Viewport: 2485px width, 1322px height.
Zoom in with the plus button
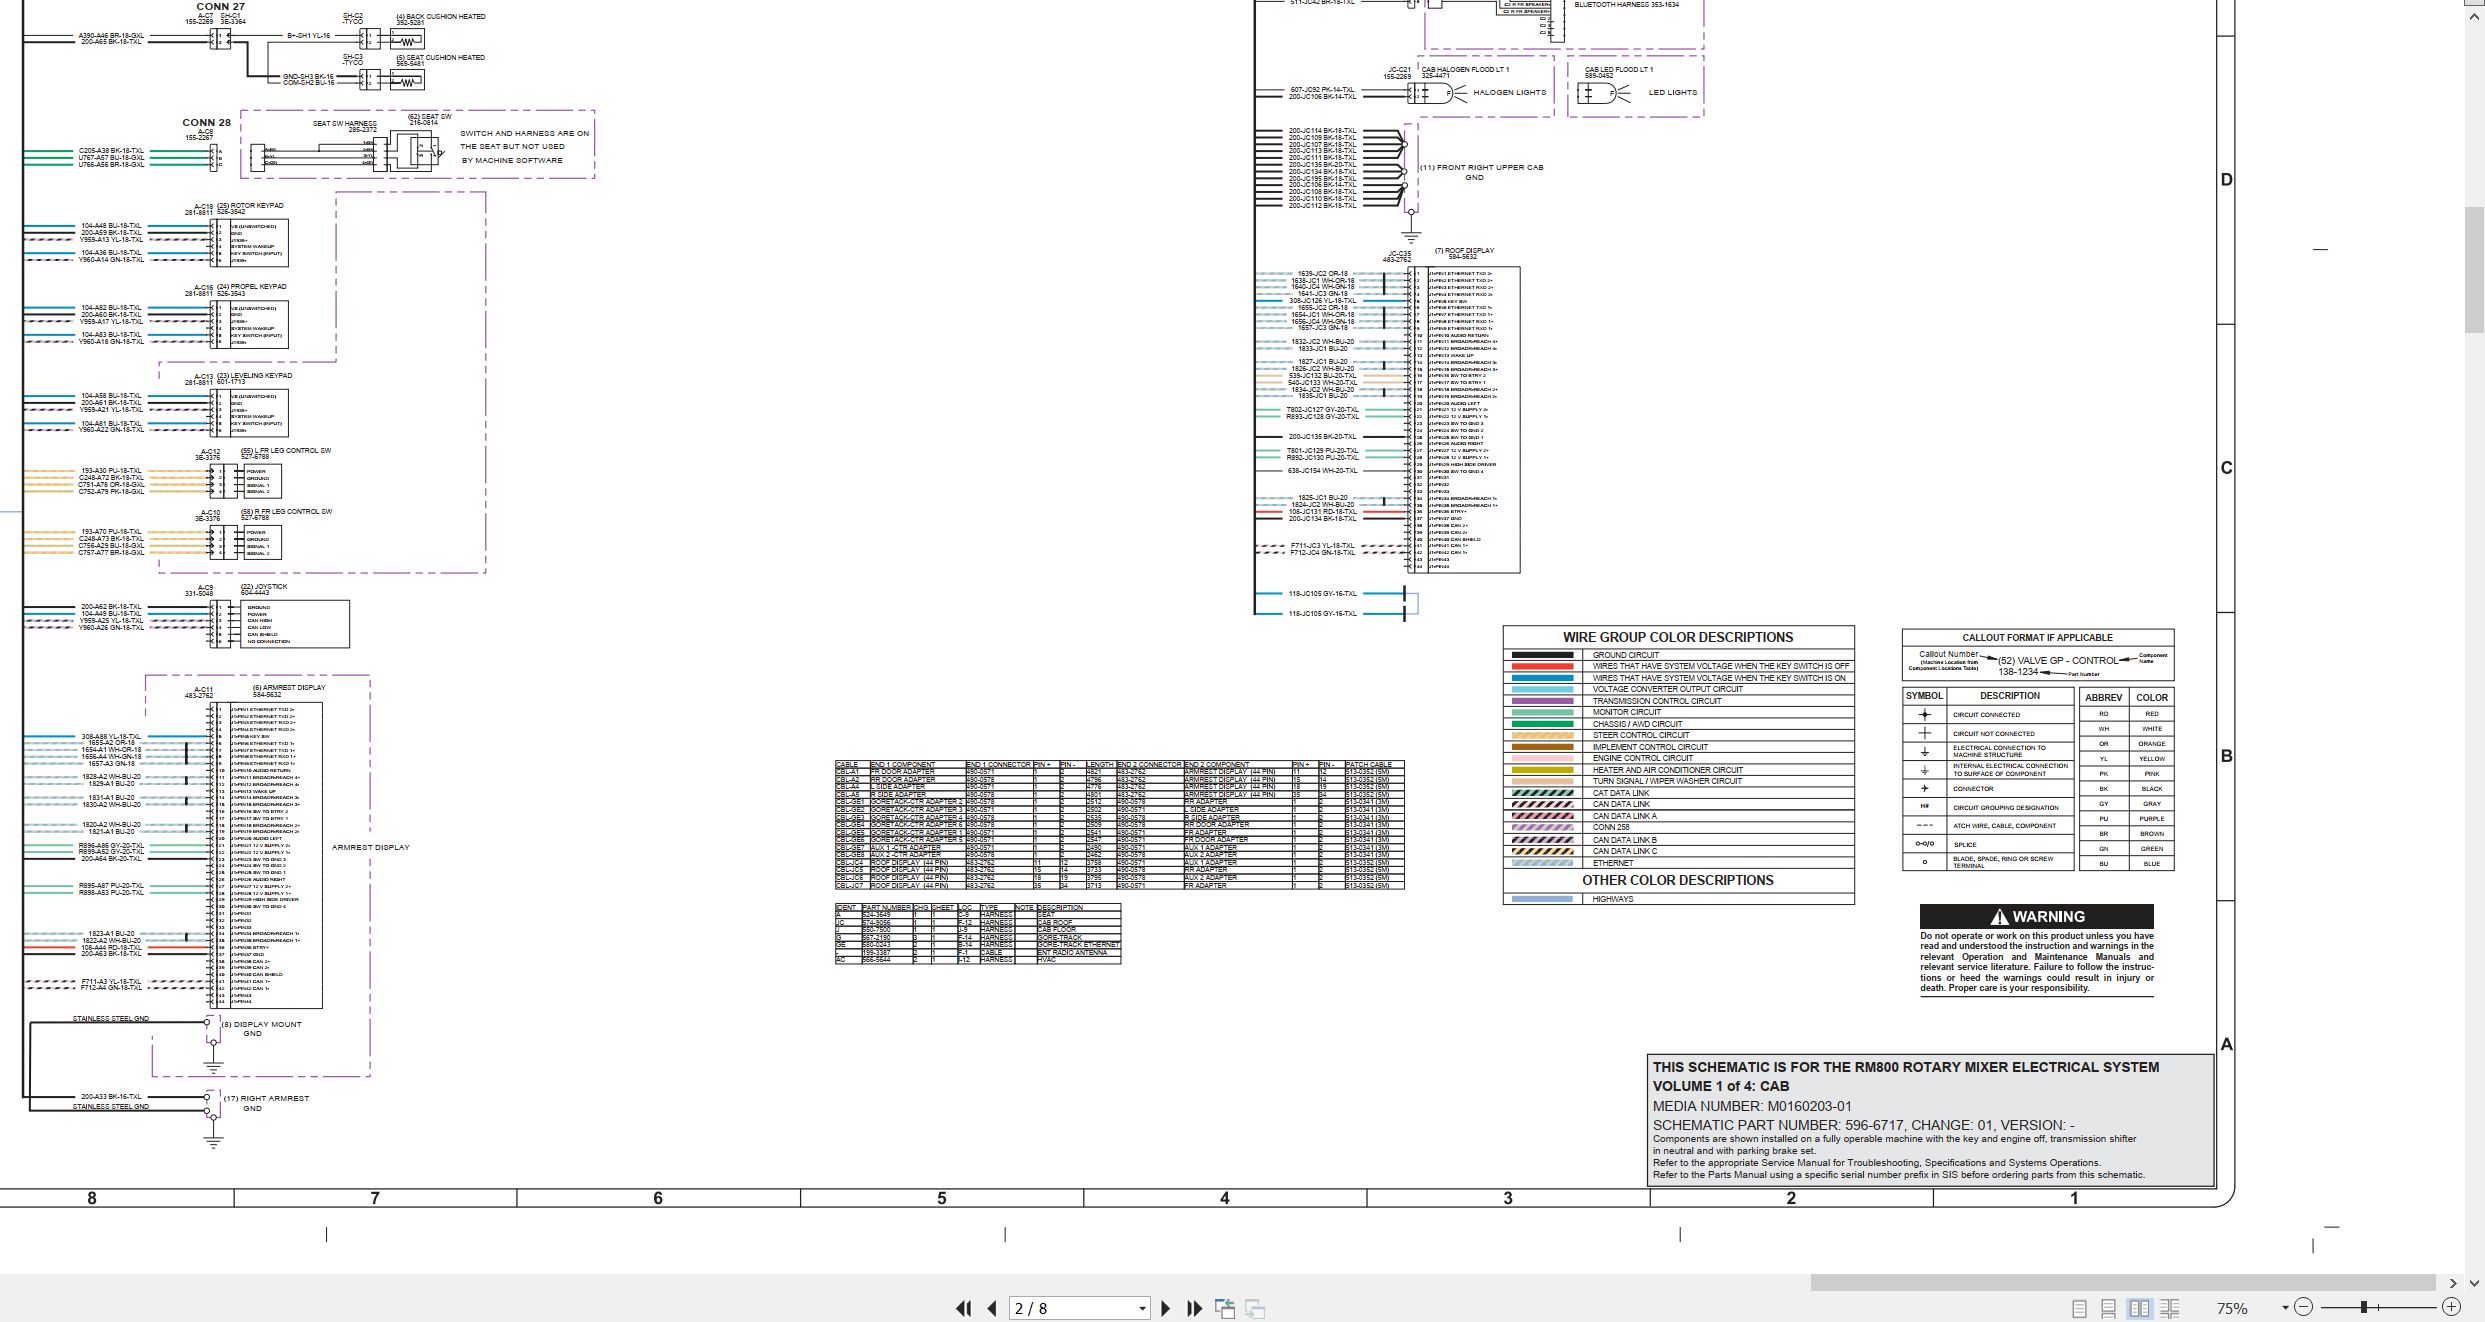pyautogui.click(x=2450, y=1307)
